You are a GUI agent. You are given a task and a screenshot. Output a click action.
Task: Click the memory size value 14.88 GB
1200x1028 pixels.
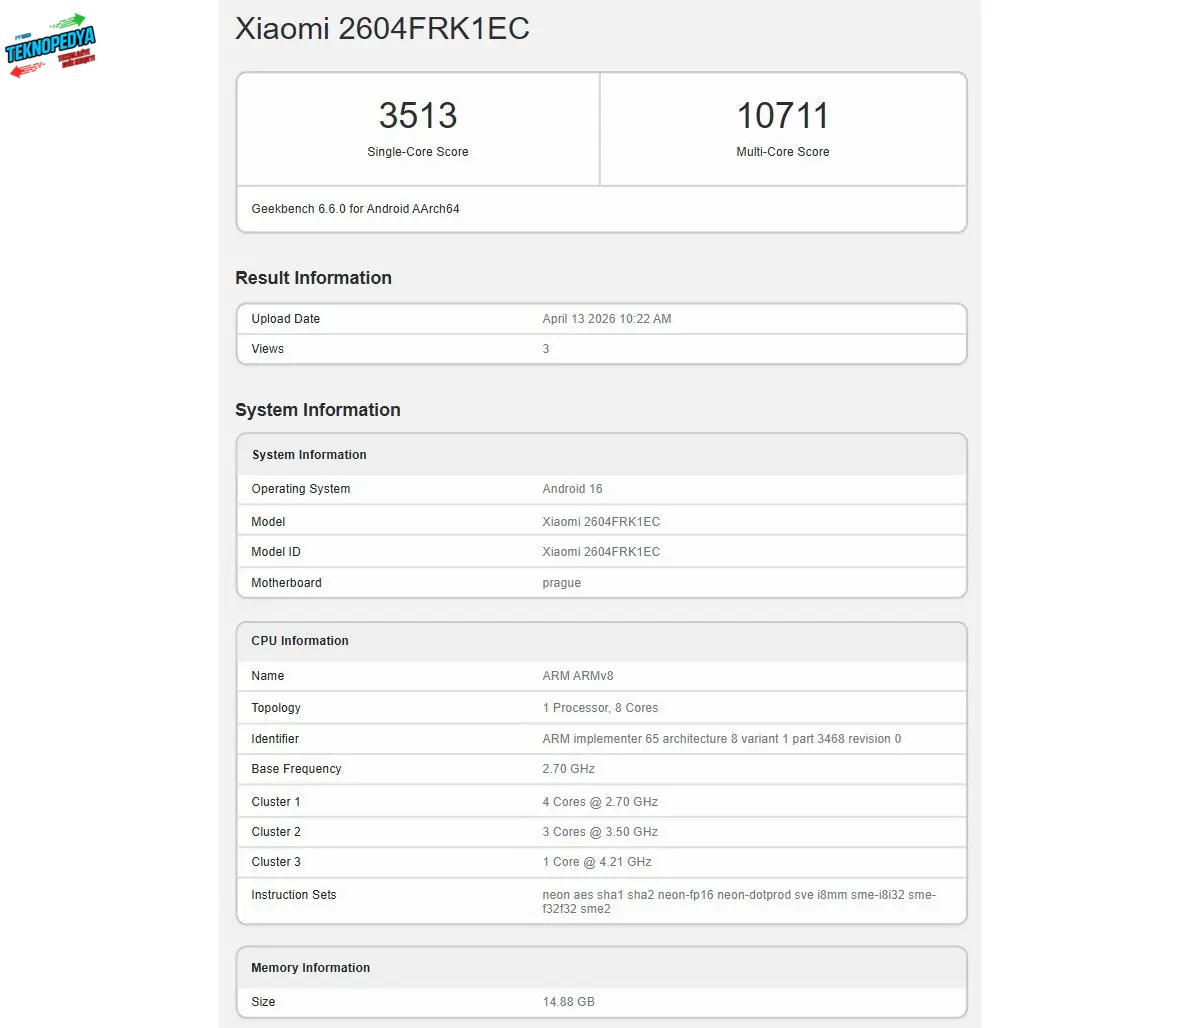568,1002
